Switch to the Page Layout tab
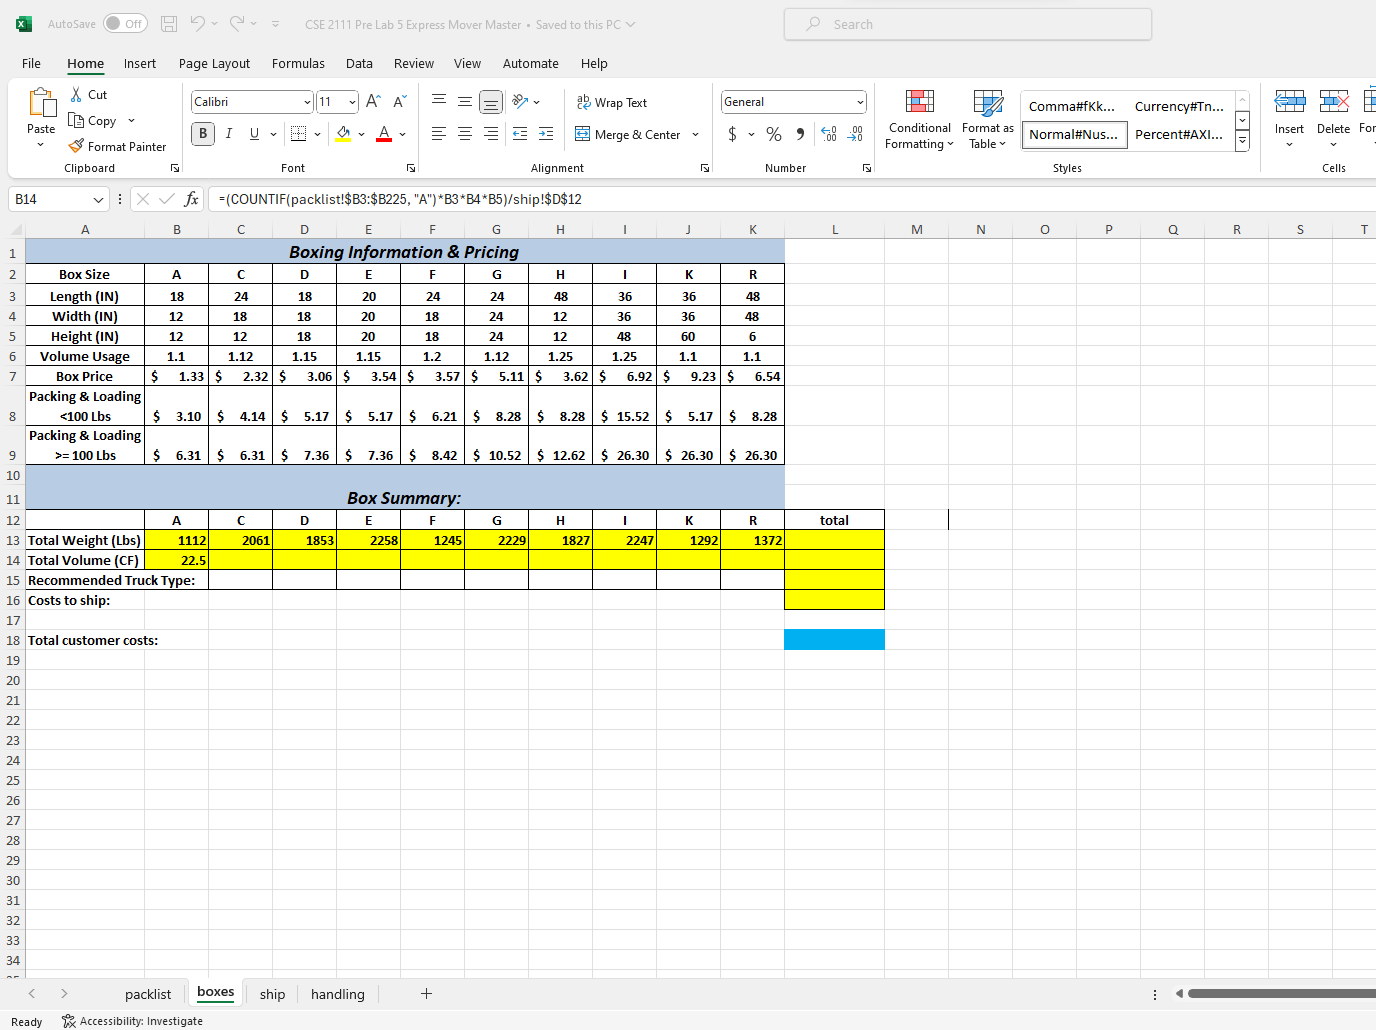The height and width of the screenshot is (1030, 1376). (214, 63)
